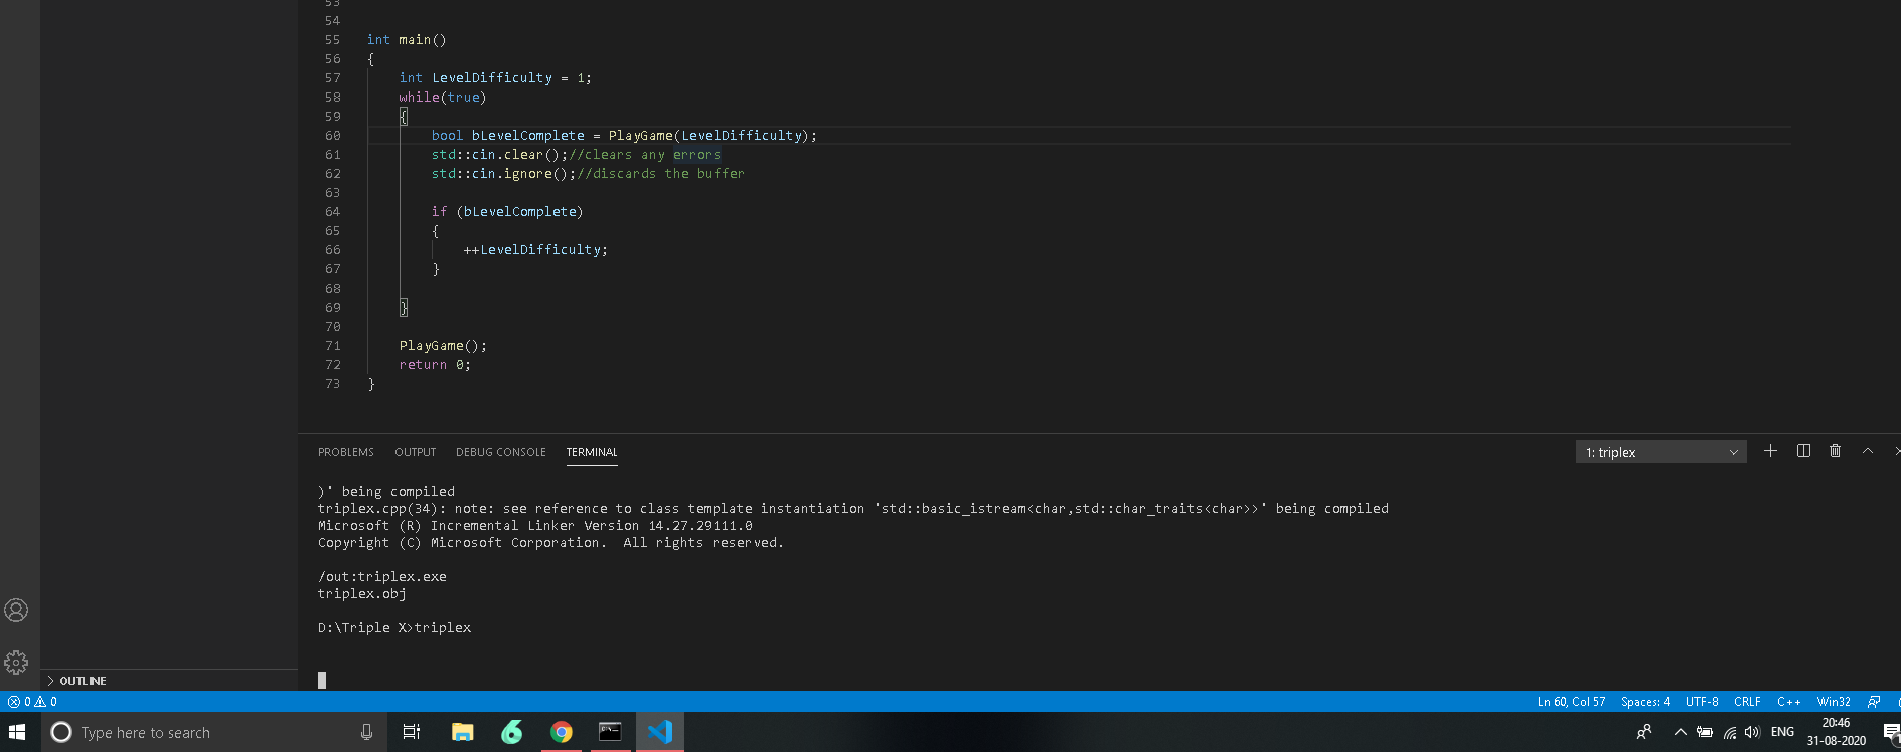Open the DEBUG CONSOLE tab
This screenshot has width=1901, height=752.
click(501, 452)
